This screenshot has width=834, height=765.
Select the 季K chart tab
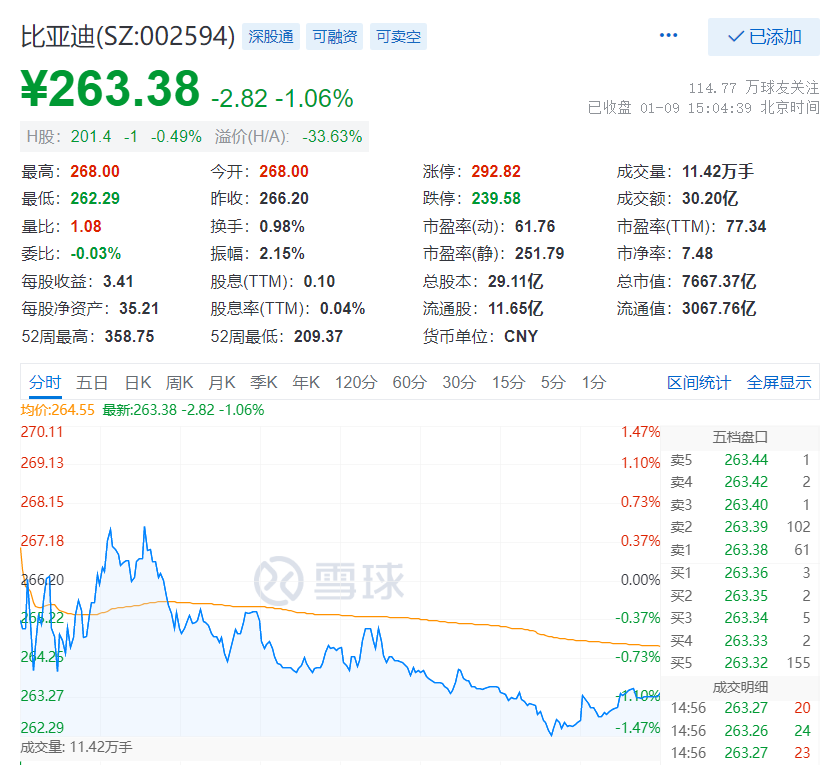264,382
